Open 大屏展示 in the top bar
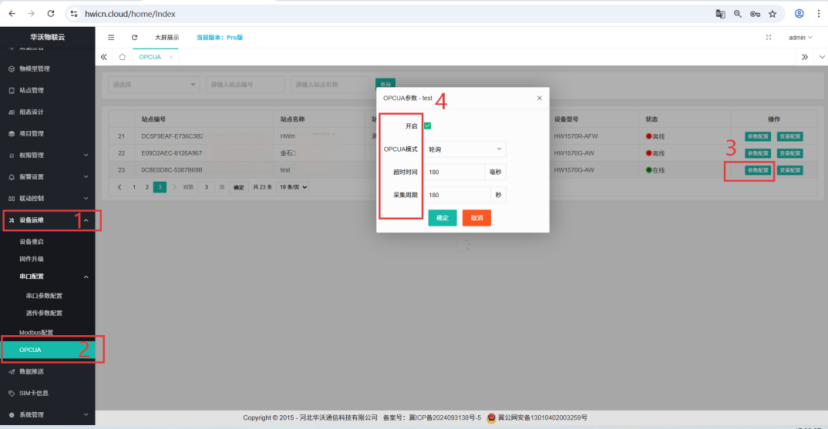This screenshot has width=828, height=429. coord(167,38)
